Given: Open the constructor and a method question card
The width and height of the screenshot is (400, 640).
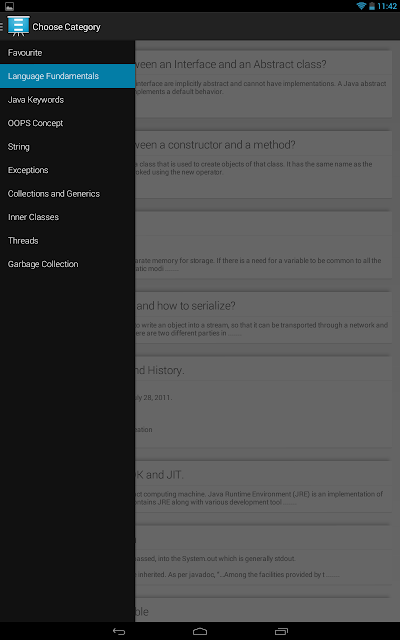Looking at the screenshot, I should tap(263, 164).
